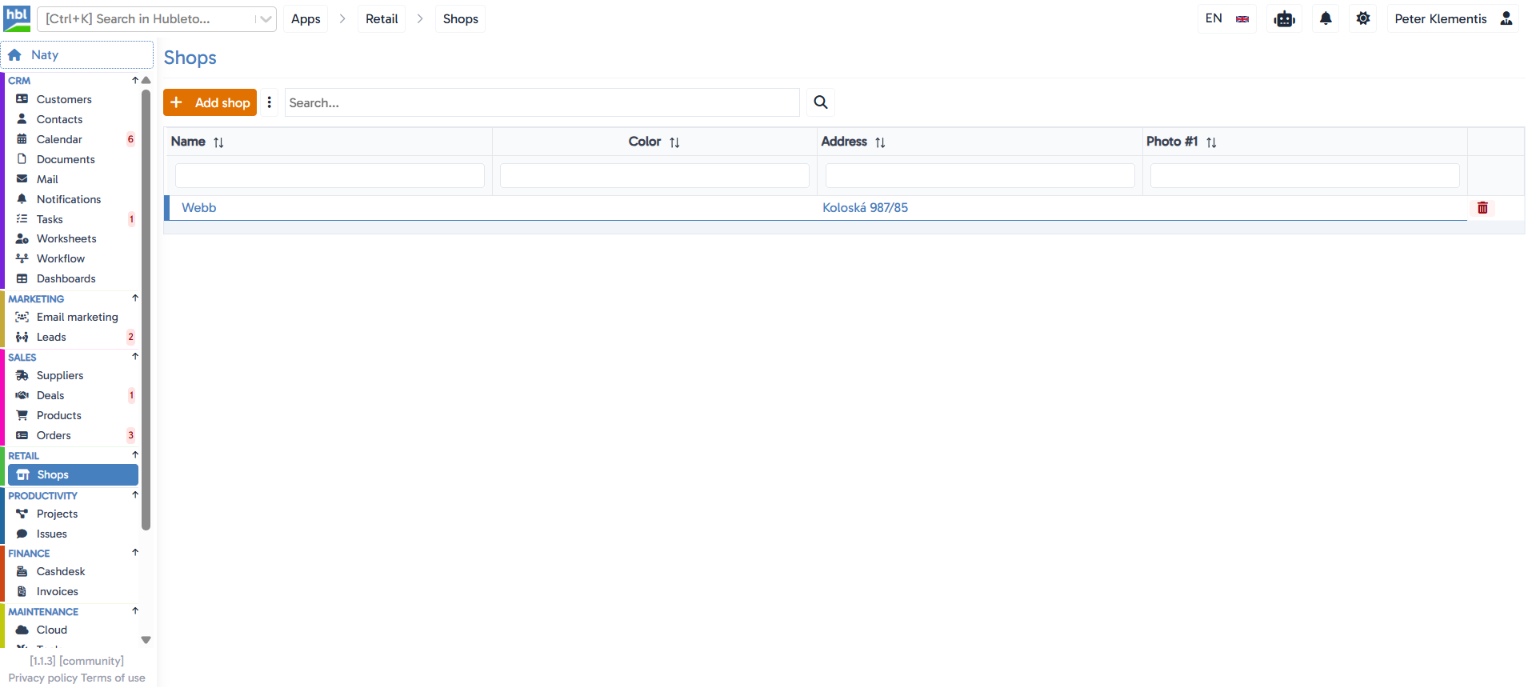Delete the Webb shop with trash icon
Screen dimensions: 1527x687
pos(1482,208)
